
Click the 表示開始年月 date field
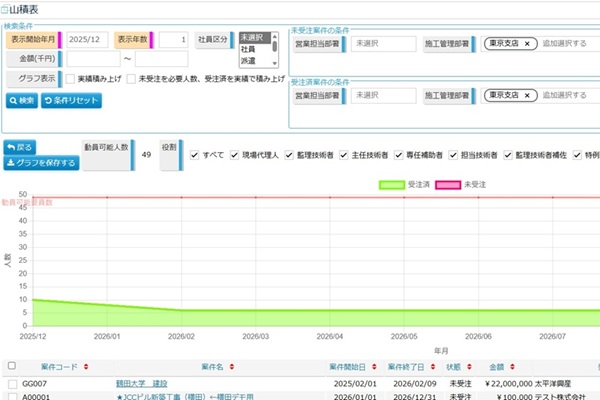87,40
